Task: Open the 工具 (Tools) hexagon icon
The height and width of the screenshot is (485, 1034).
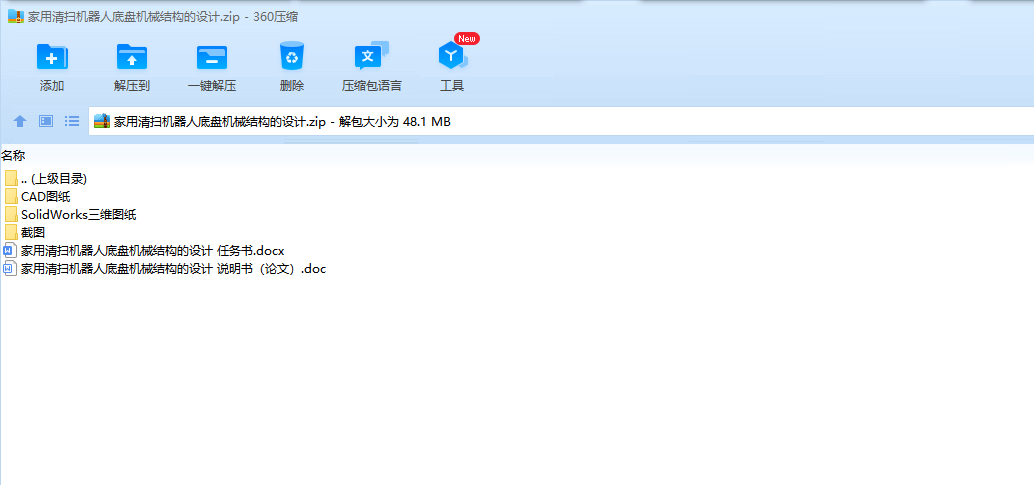Action: tap(452, 57)
